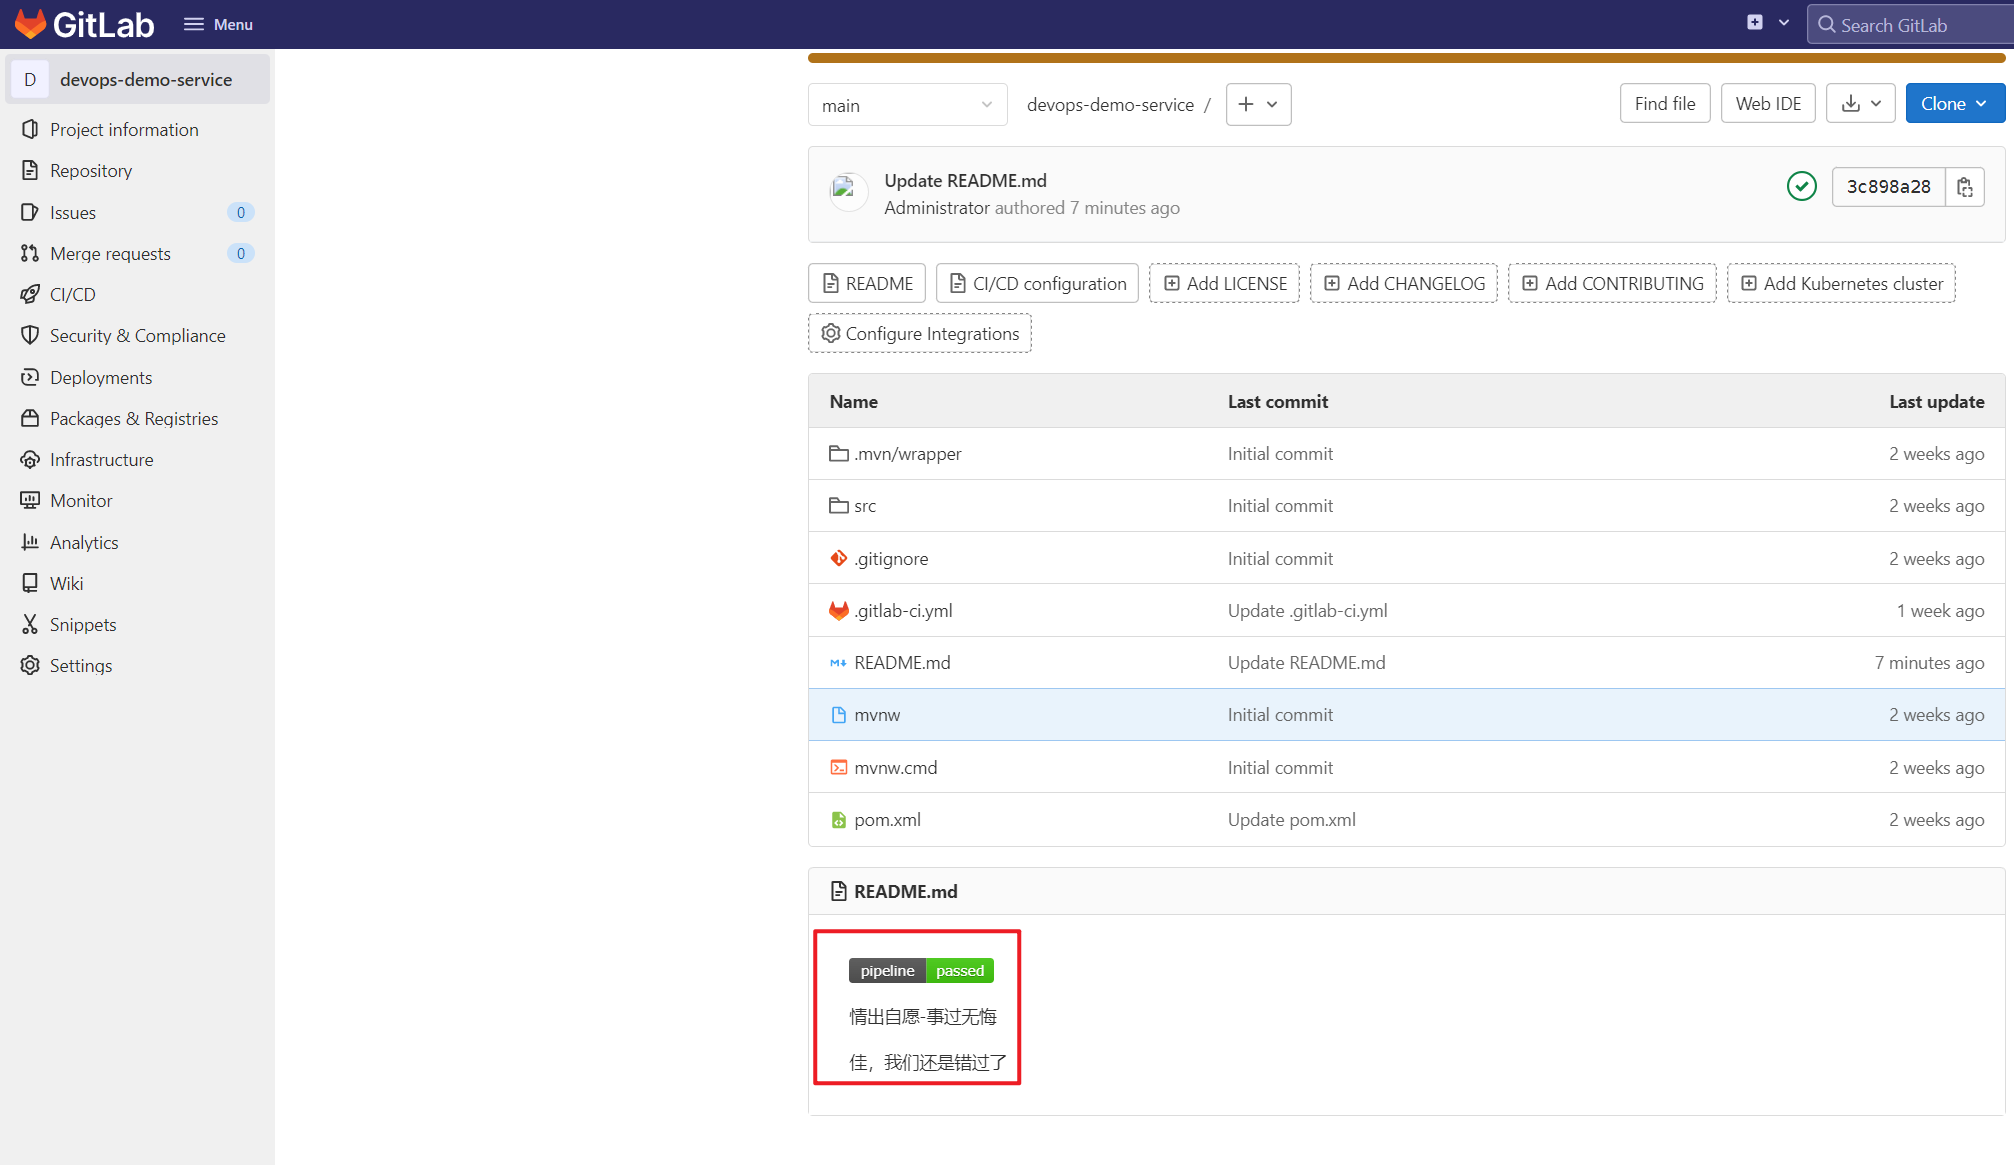Copy the commit SHA with clipboard icon
The image size is (2014, 1165).
pyautogui.click(x=1964, y=187)
